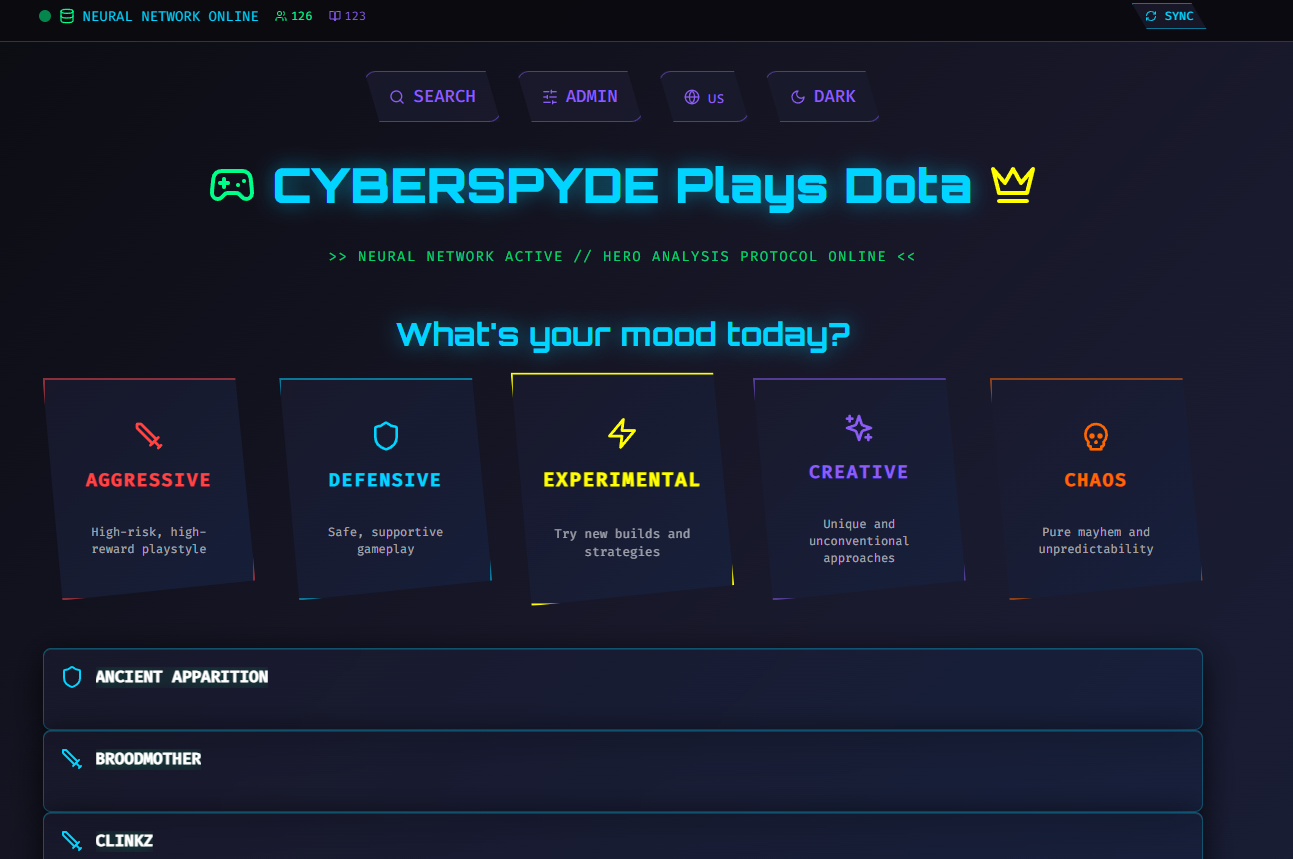Select the Defensive mood card
The image size is (1293, 859).
point(386,489)
